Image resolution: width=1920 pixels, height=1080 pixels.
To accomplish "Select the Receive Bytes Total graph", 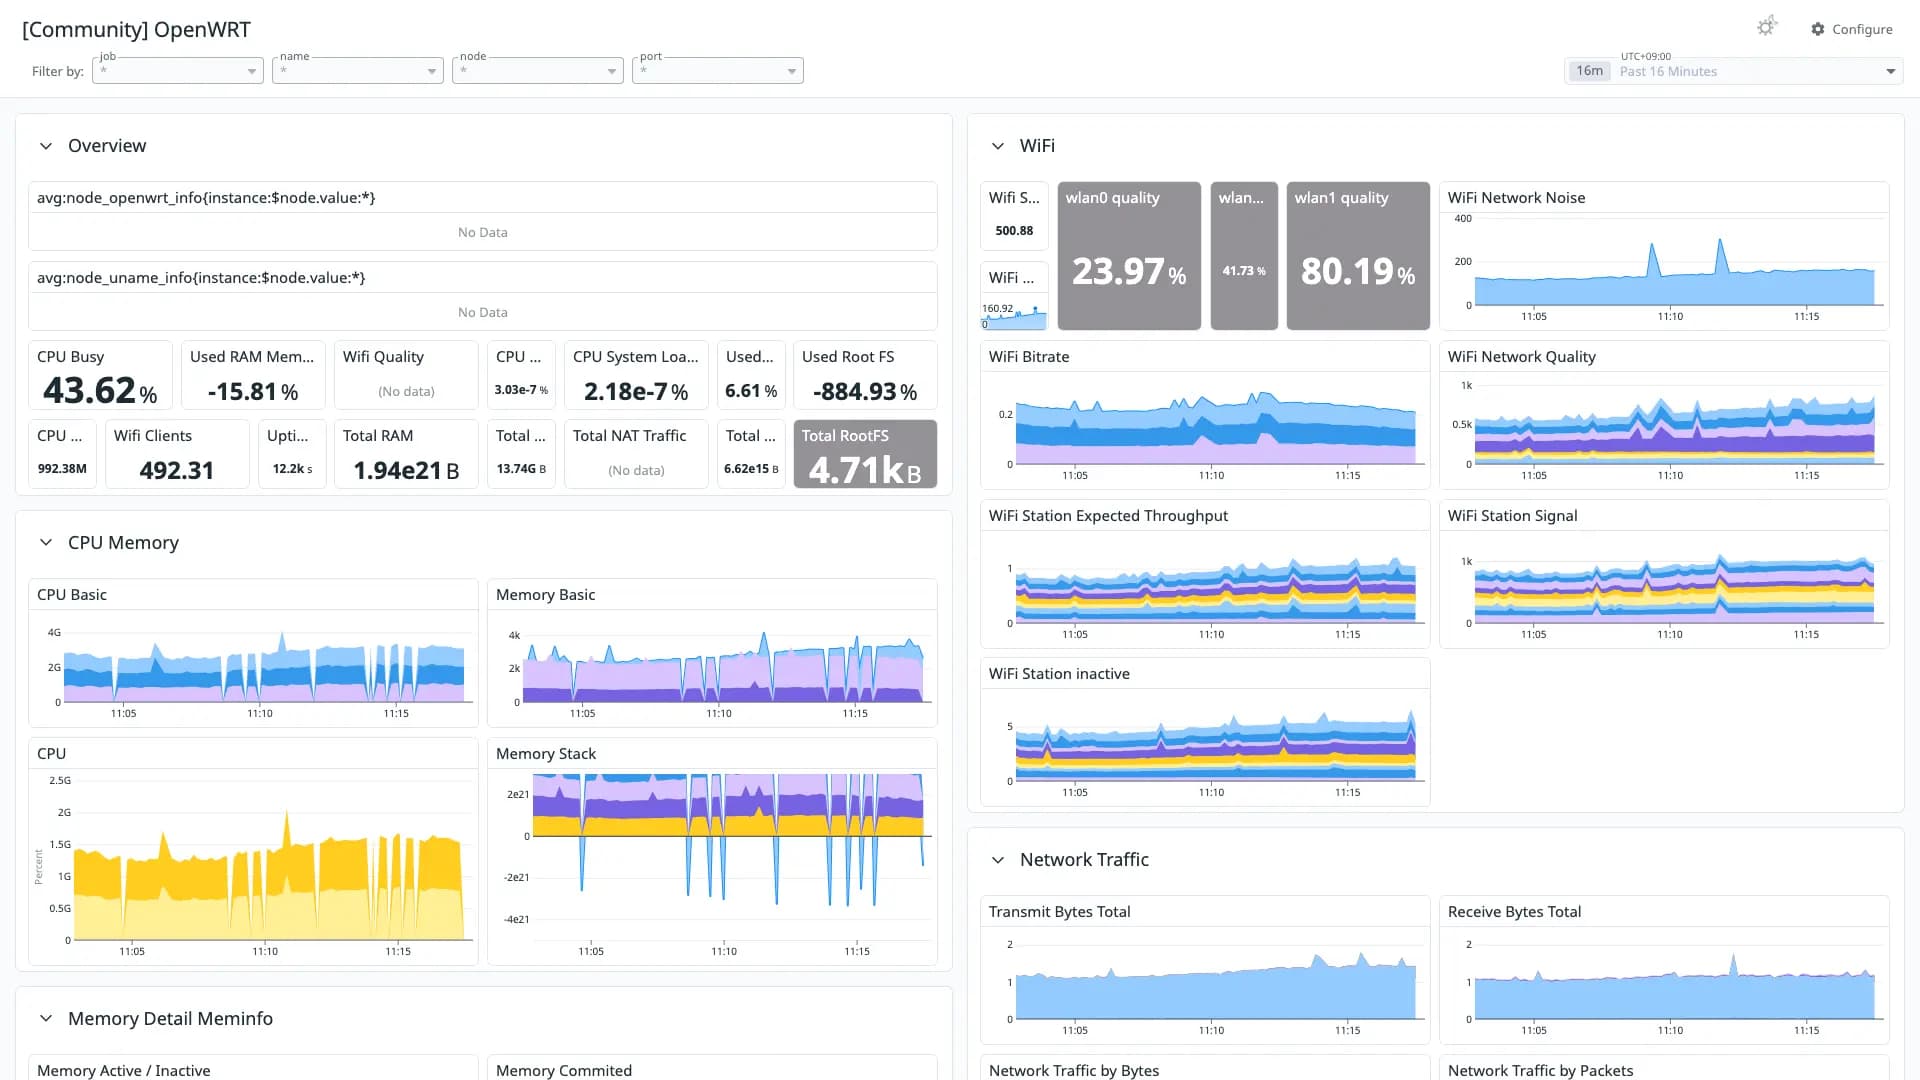I will (x=1664, y=970).
